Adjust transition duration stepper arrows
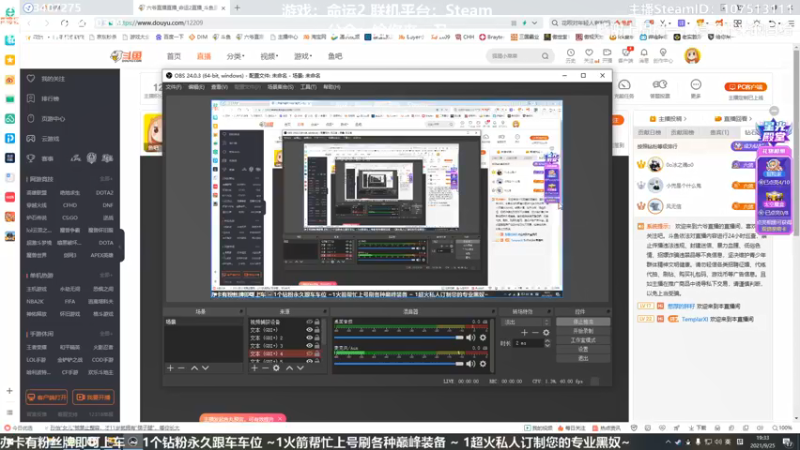 point(547,343)
